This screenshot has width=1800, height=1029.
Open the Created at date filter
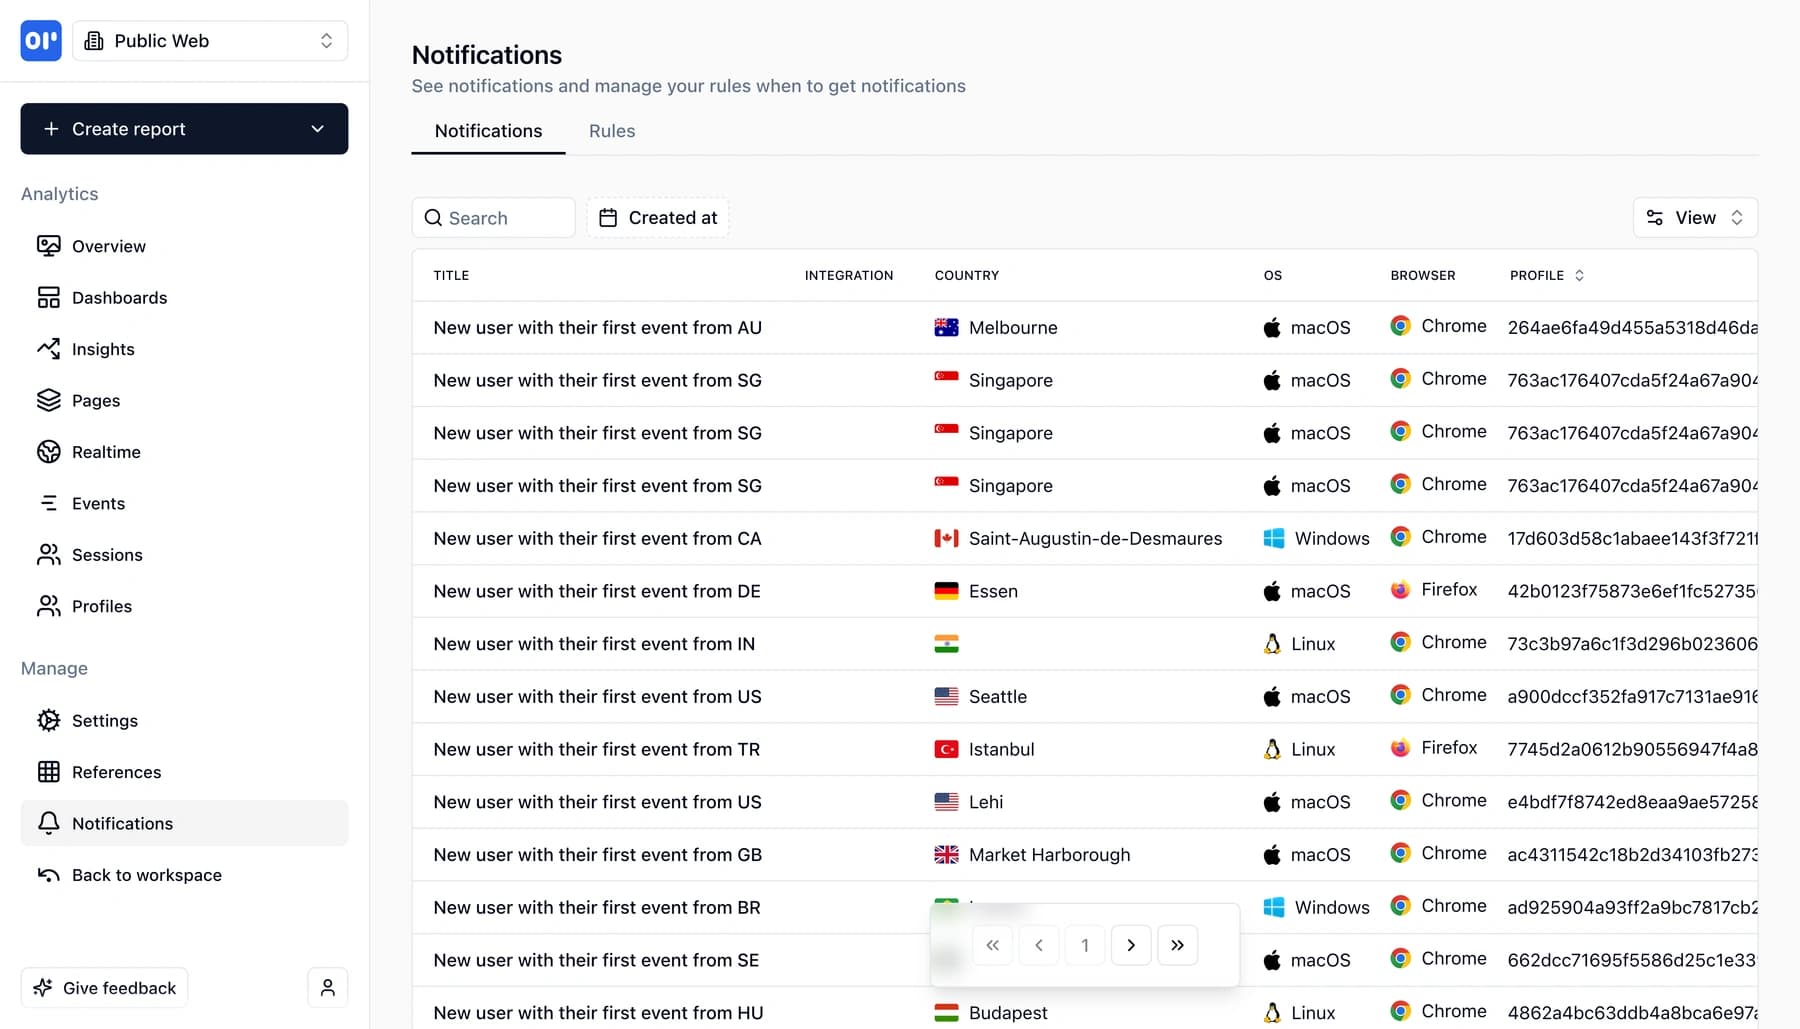click(657, 217)
